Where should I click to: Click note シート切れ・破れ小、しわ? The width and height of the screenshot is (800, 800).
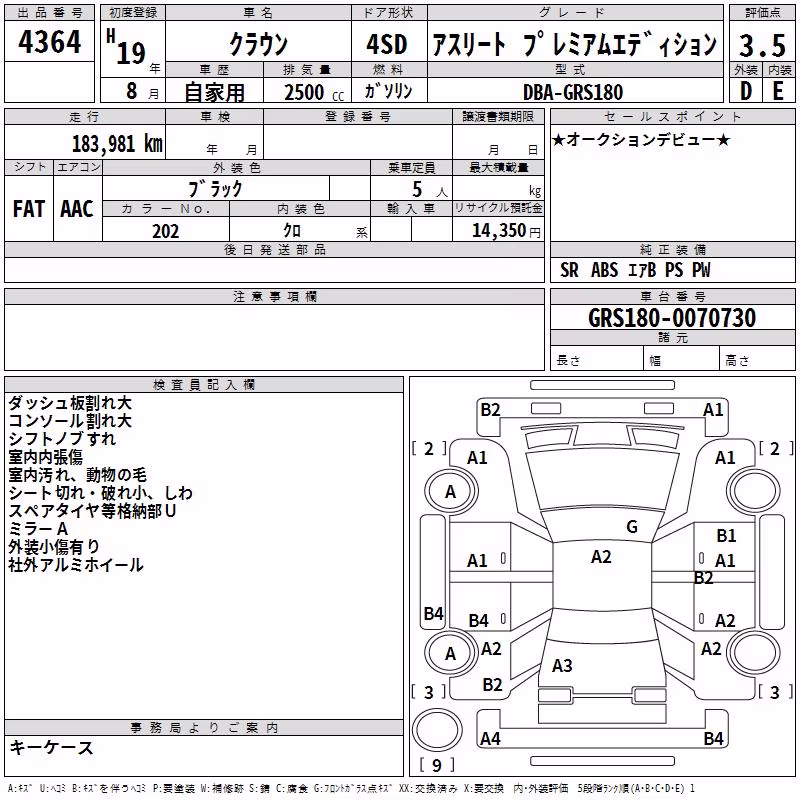(101, 492)
